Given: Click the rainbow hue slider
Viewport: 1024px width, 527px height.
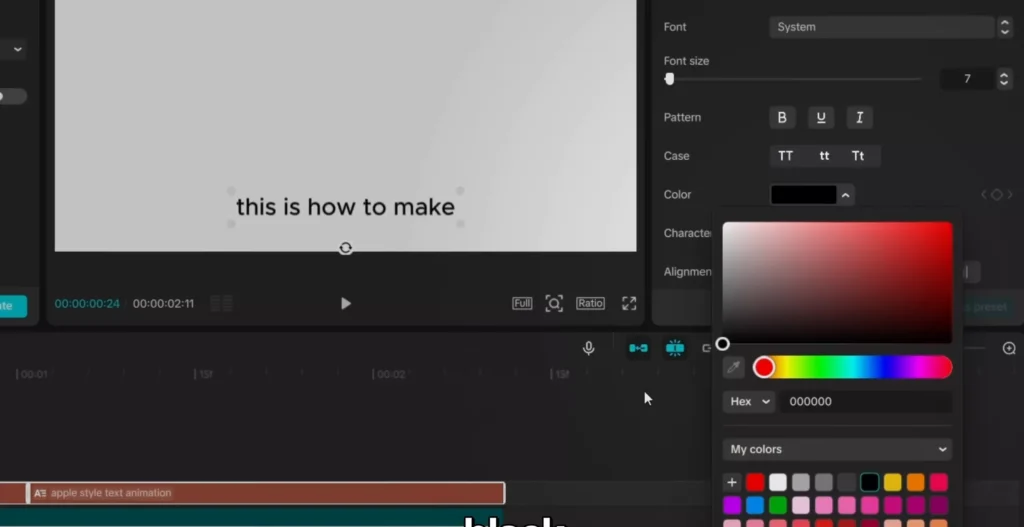Looking at the screenshot, I should pyautogui.click(x=852, y=367).
